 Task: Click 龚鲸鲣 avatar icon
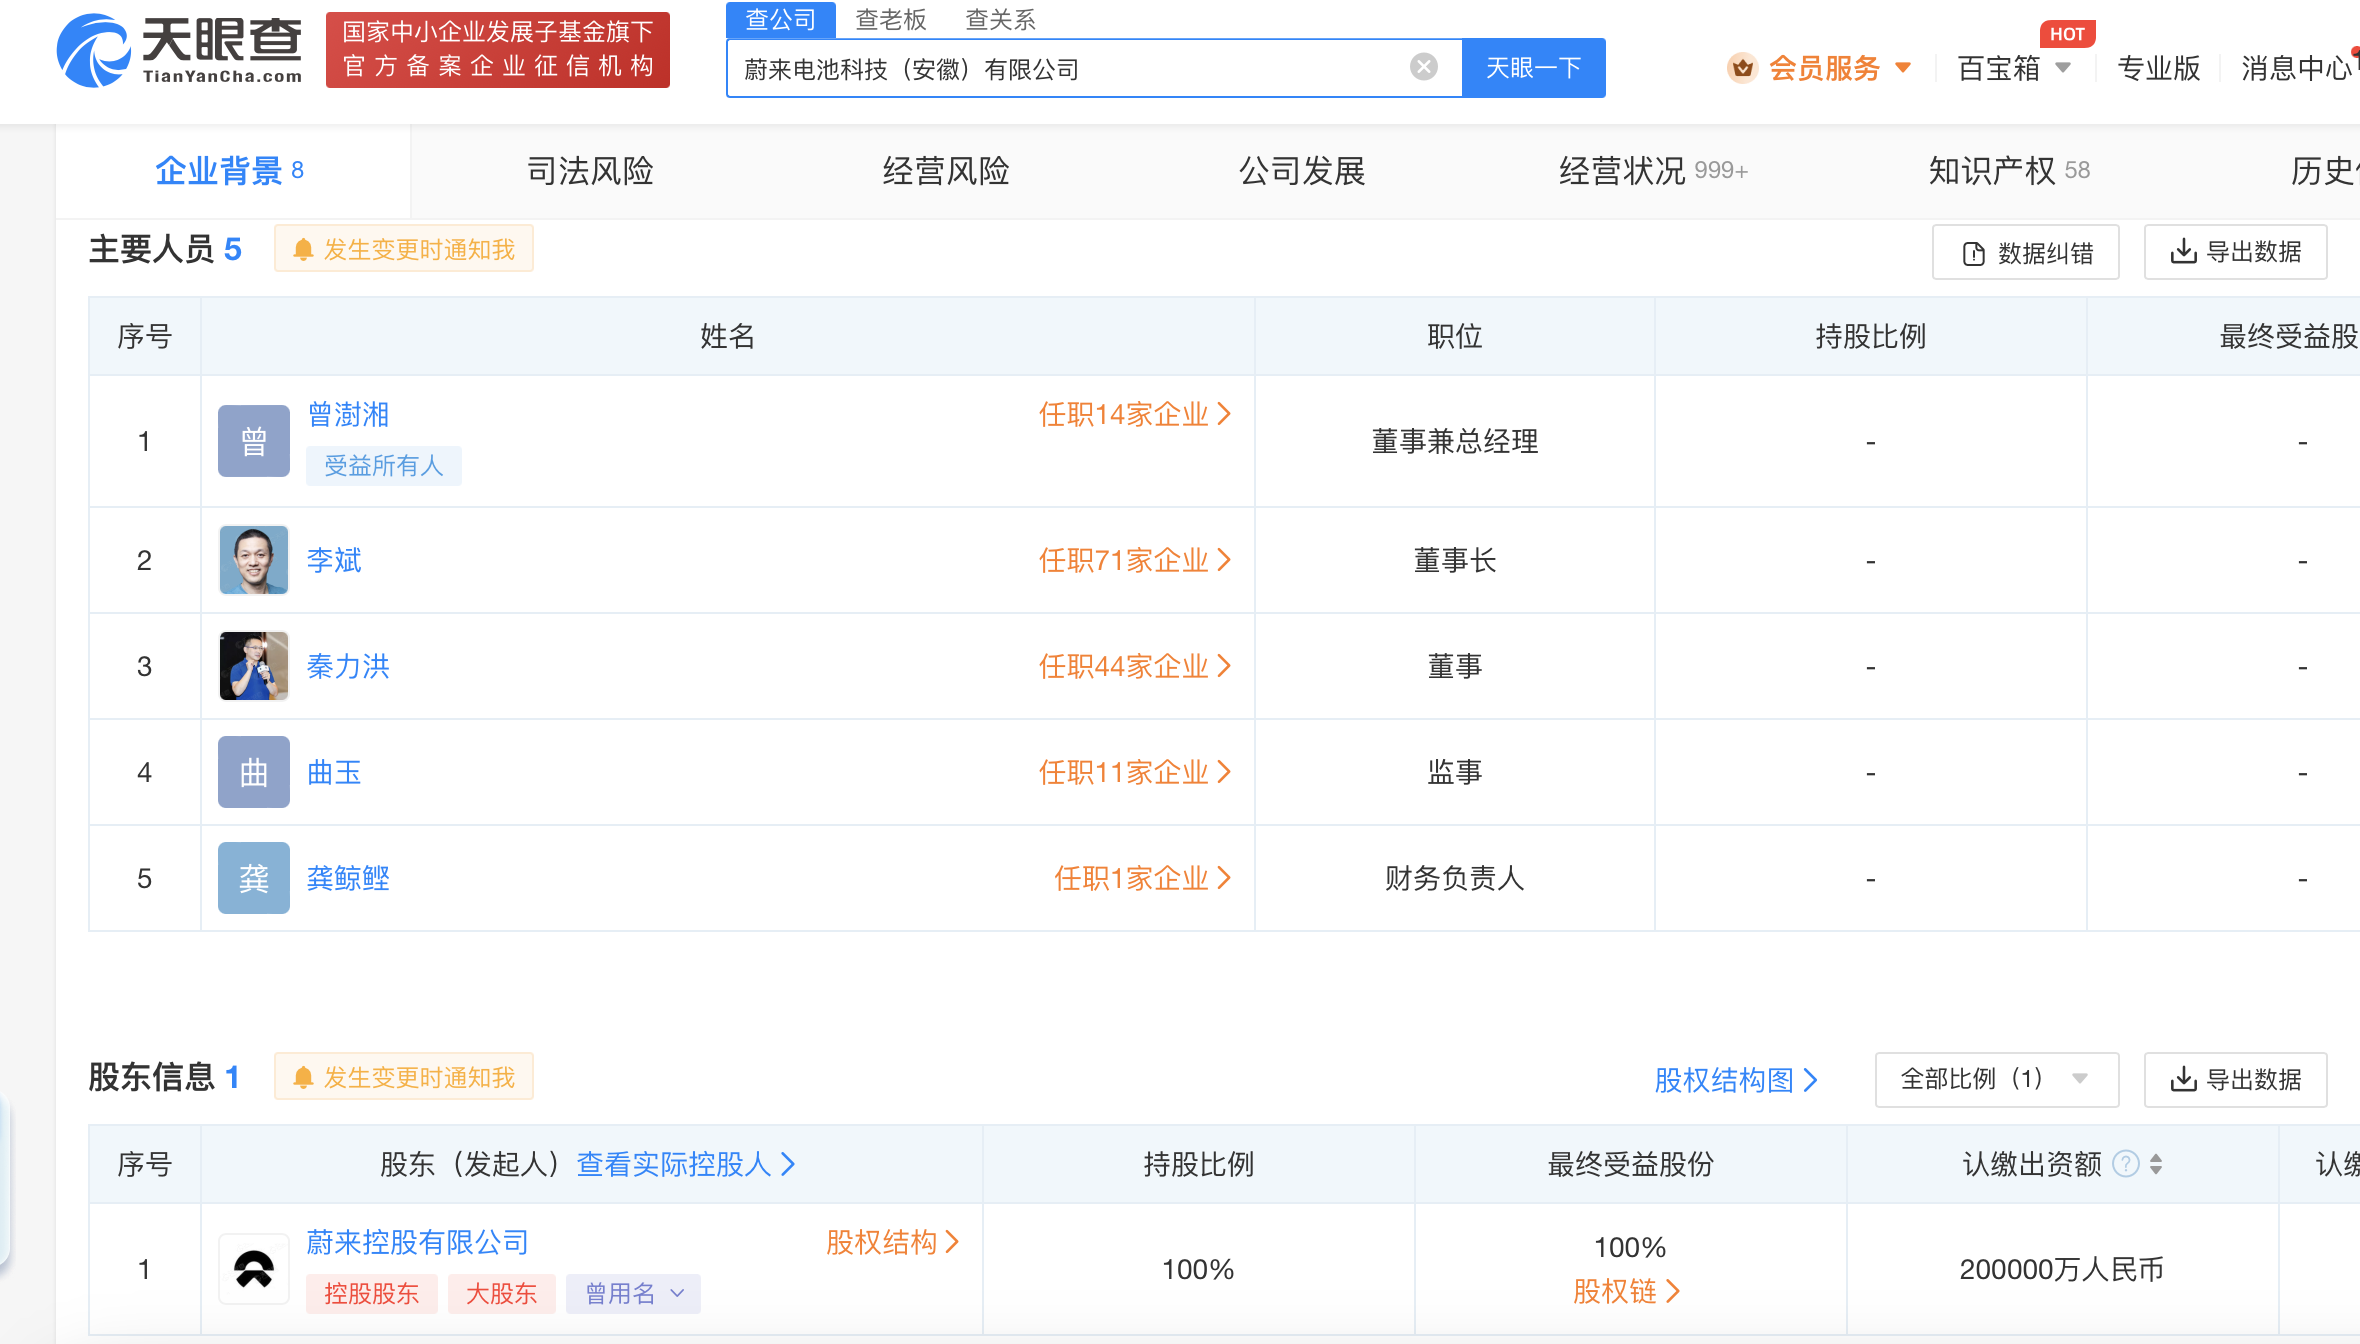[x=254, y=878]
